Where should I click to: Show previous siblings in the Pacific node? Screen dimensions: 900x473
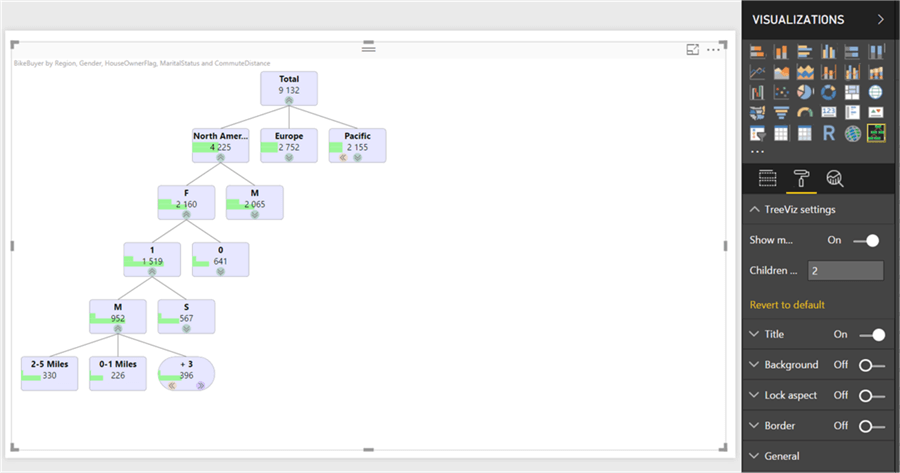(343, 157)
